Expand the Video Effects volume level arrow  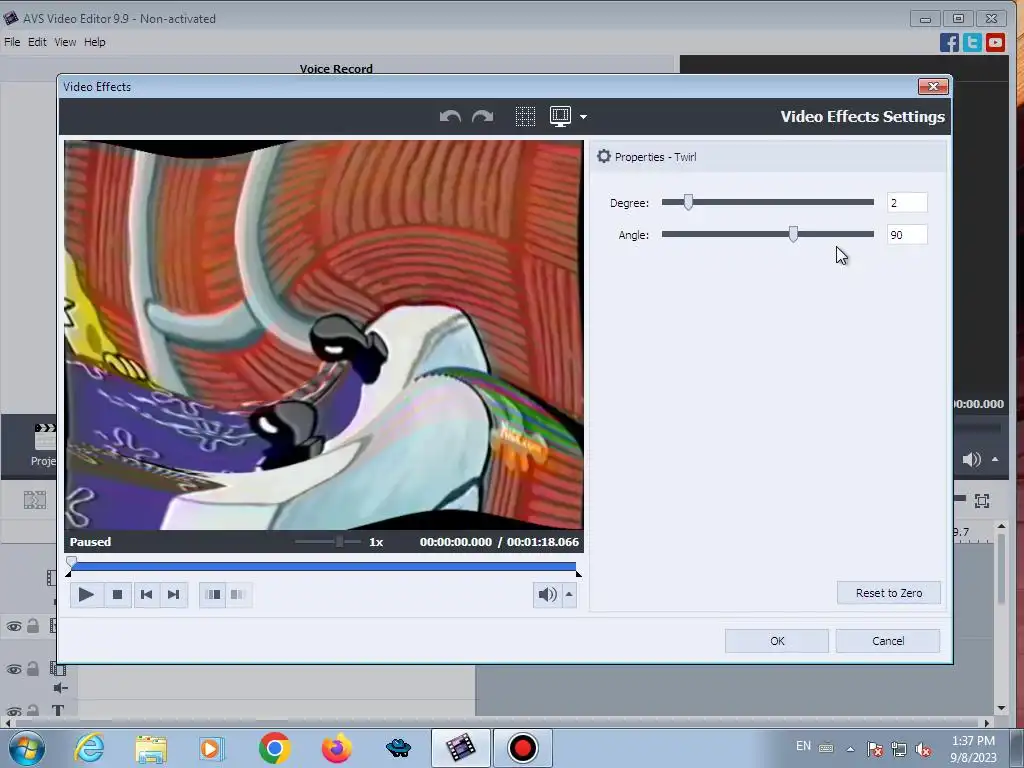[x=569, y=594]
